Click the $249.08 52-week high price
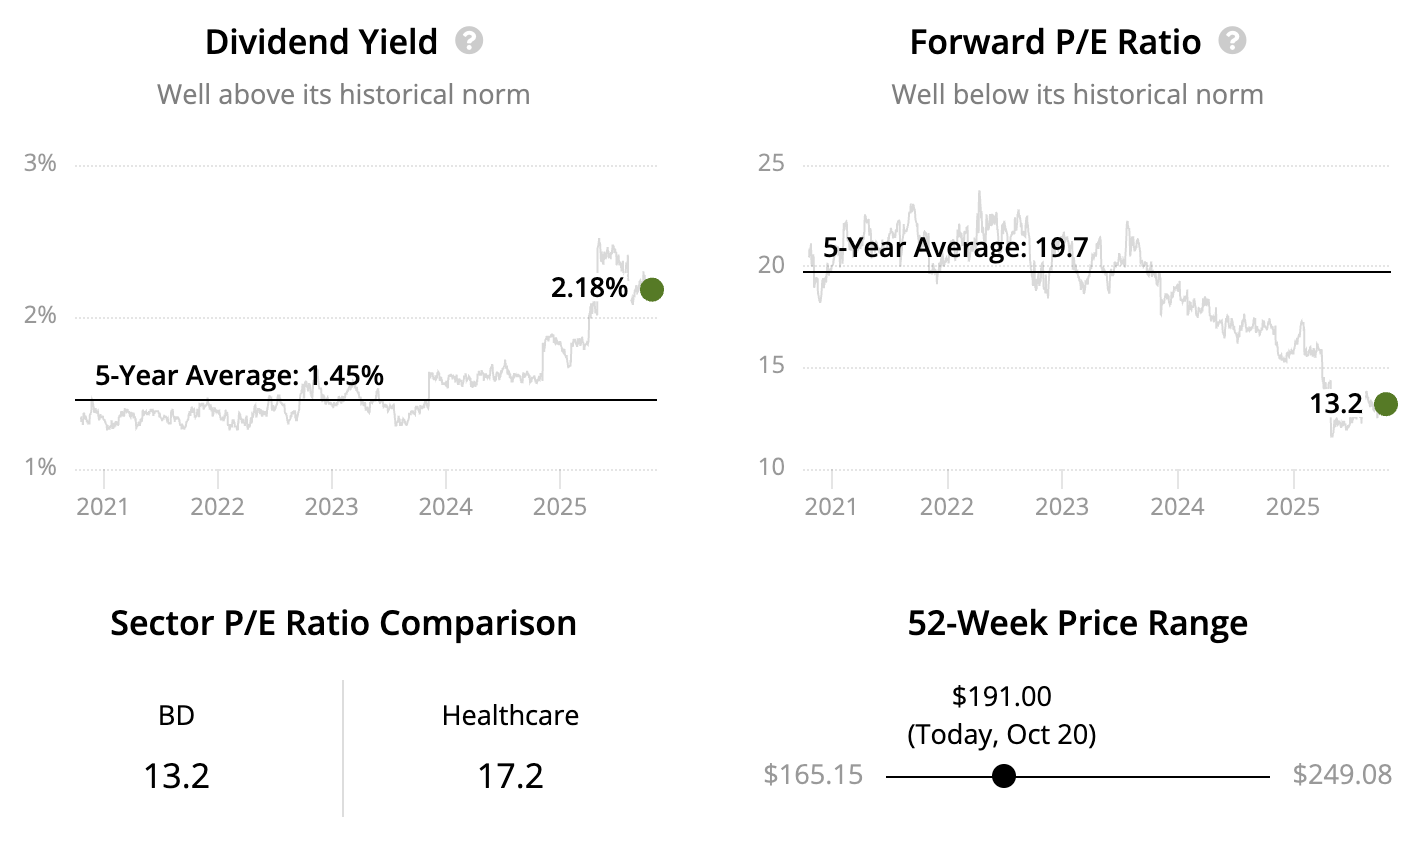This screenshot has width=1424, height=846. 1341,775
